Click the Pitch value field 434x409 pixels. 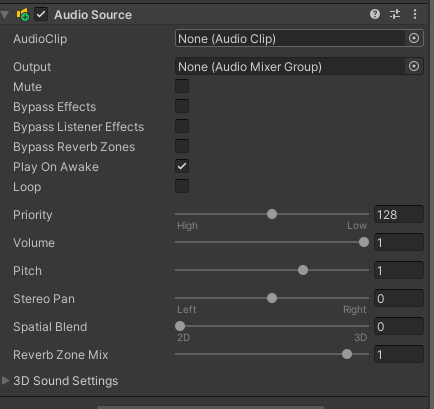(x=399, y=270)
